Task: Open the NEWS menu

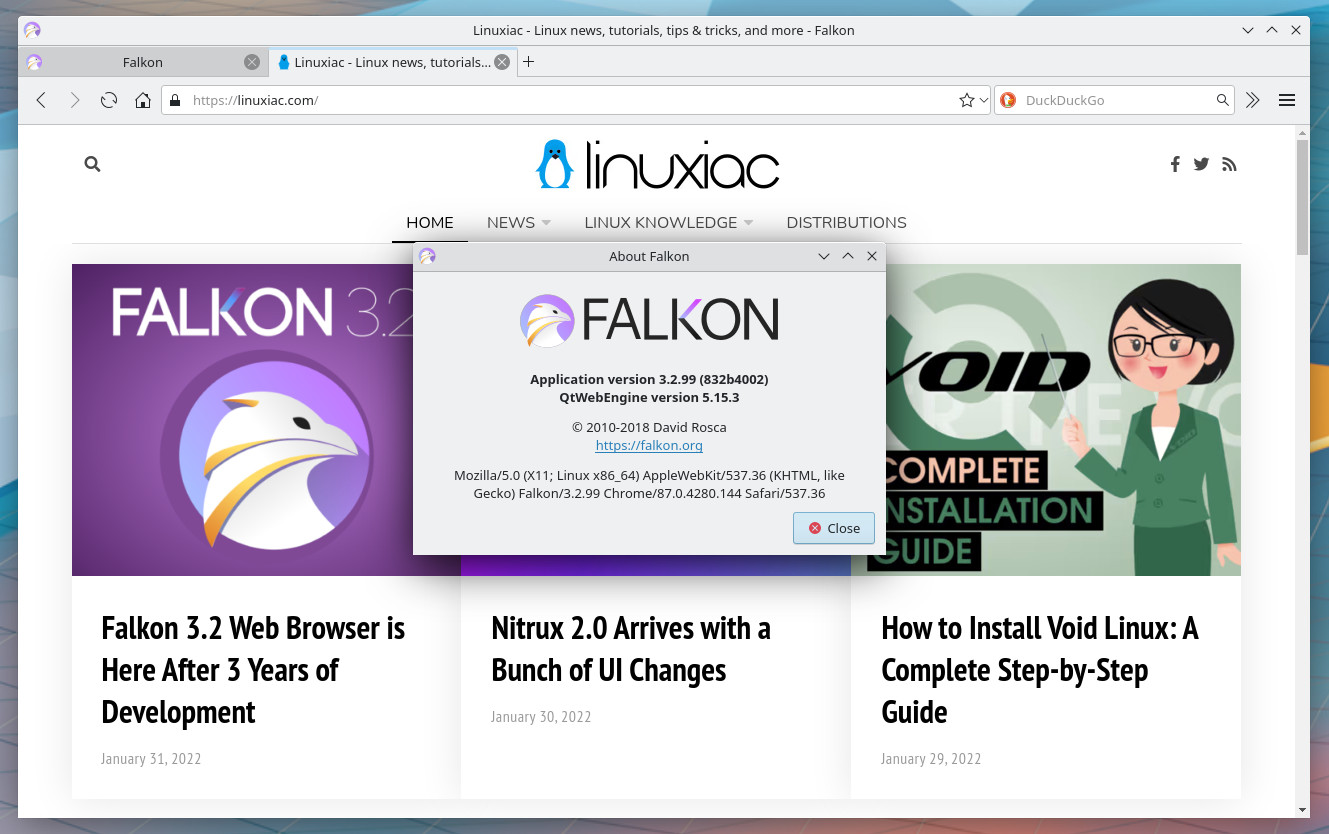Action: [x=511, y=223]
